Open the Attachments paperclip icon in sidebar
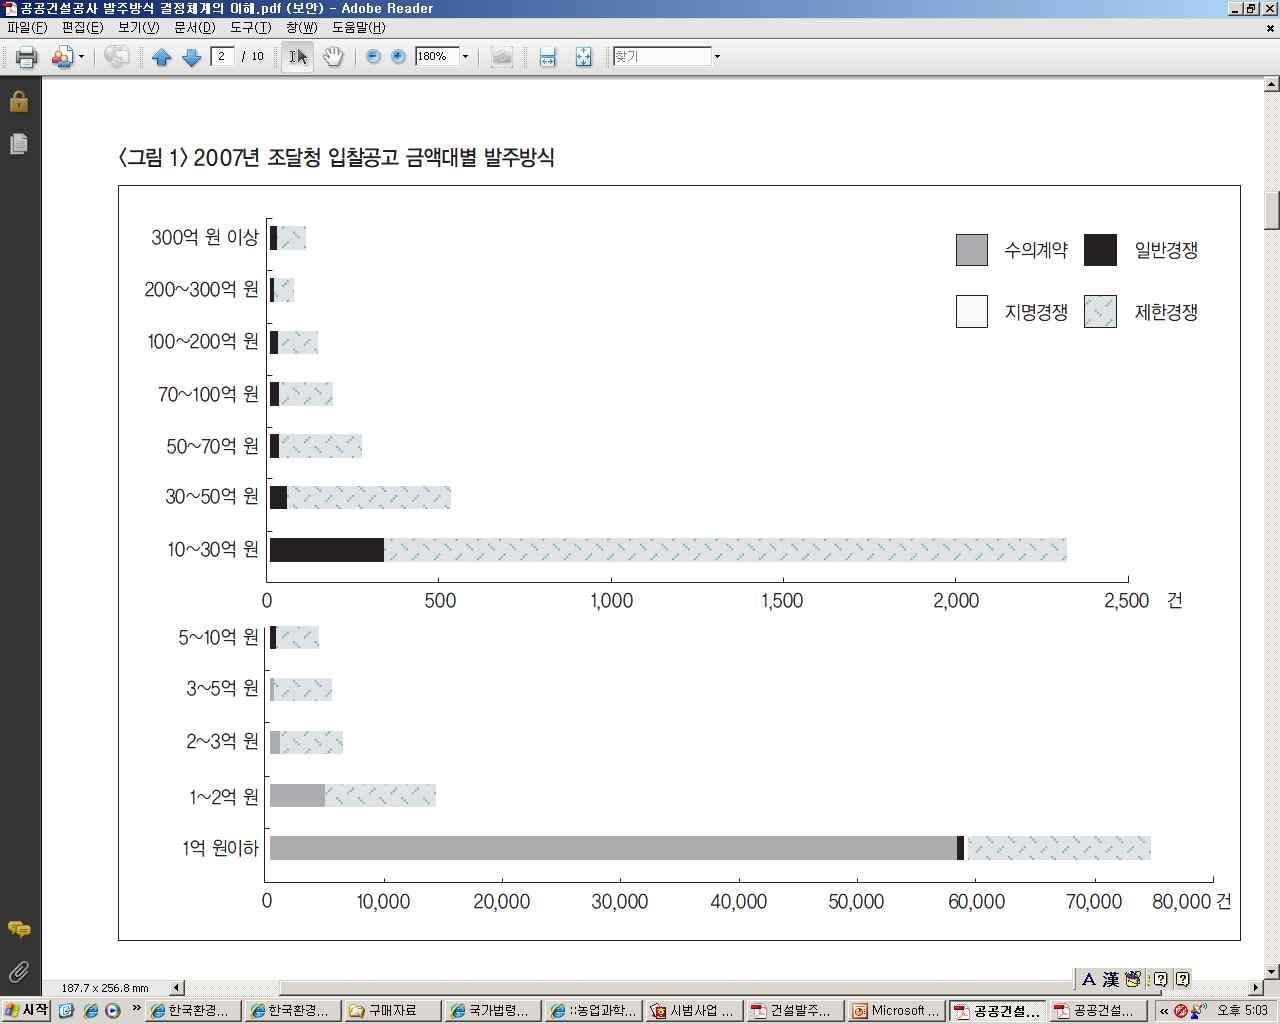The image size is (1280, 1024). coord(19,971)
